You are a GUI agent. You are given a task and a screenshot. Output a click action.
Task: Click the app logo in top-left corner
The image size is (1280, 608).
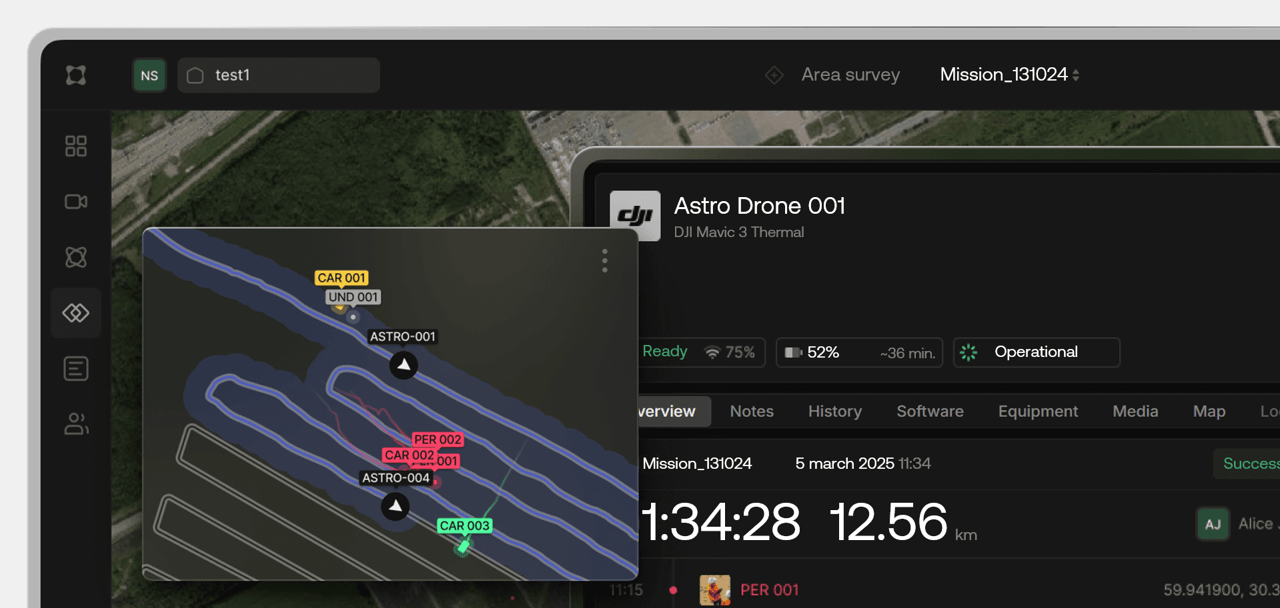pos(76,75)
